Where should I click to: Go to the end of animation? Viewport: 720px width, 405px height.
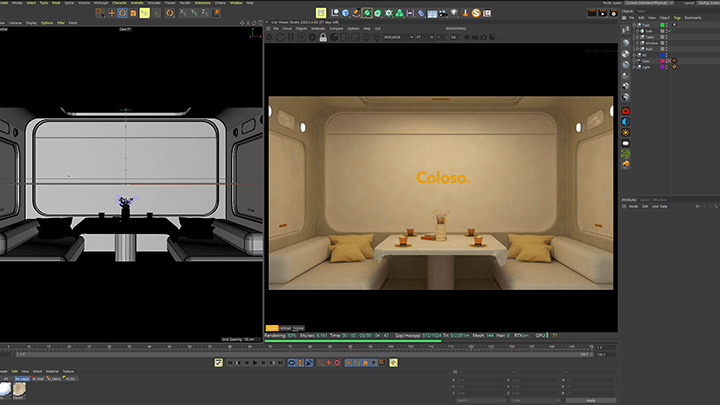[x=281, y=363]
